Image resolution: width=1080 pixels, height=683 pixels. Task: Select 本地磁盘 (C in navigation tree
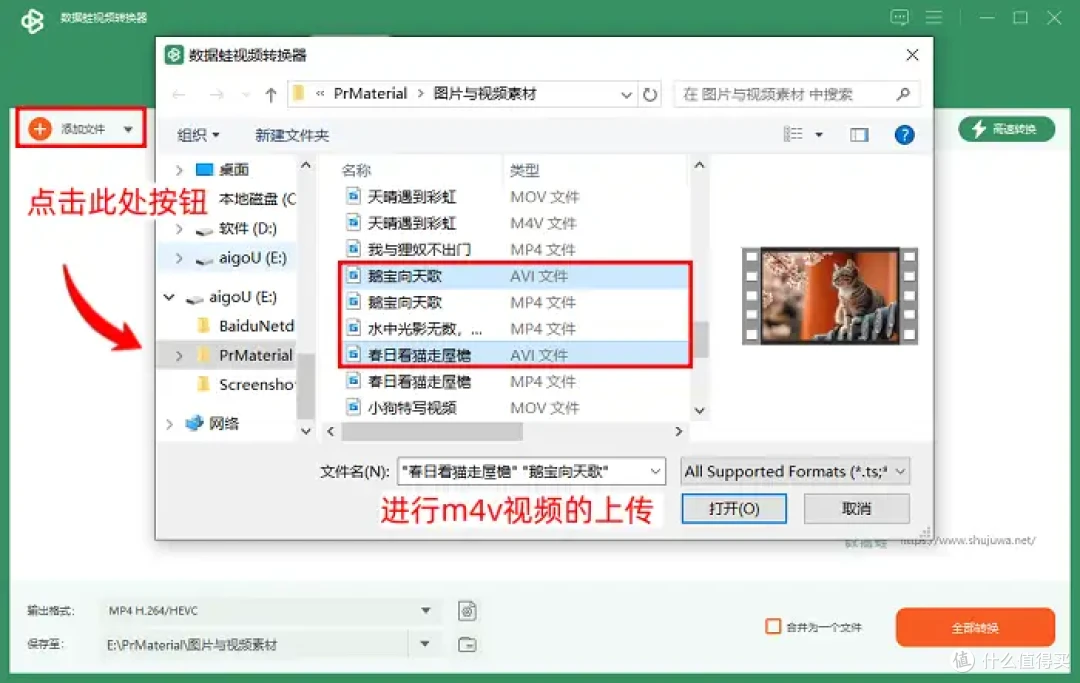(x=257, y=199)
